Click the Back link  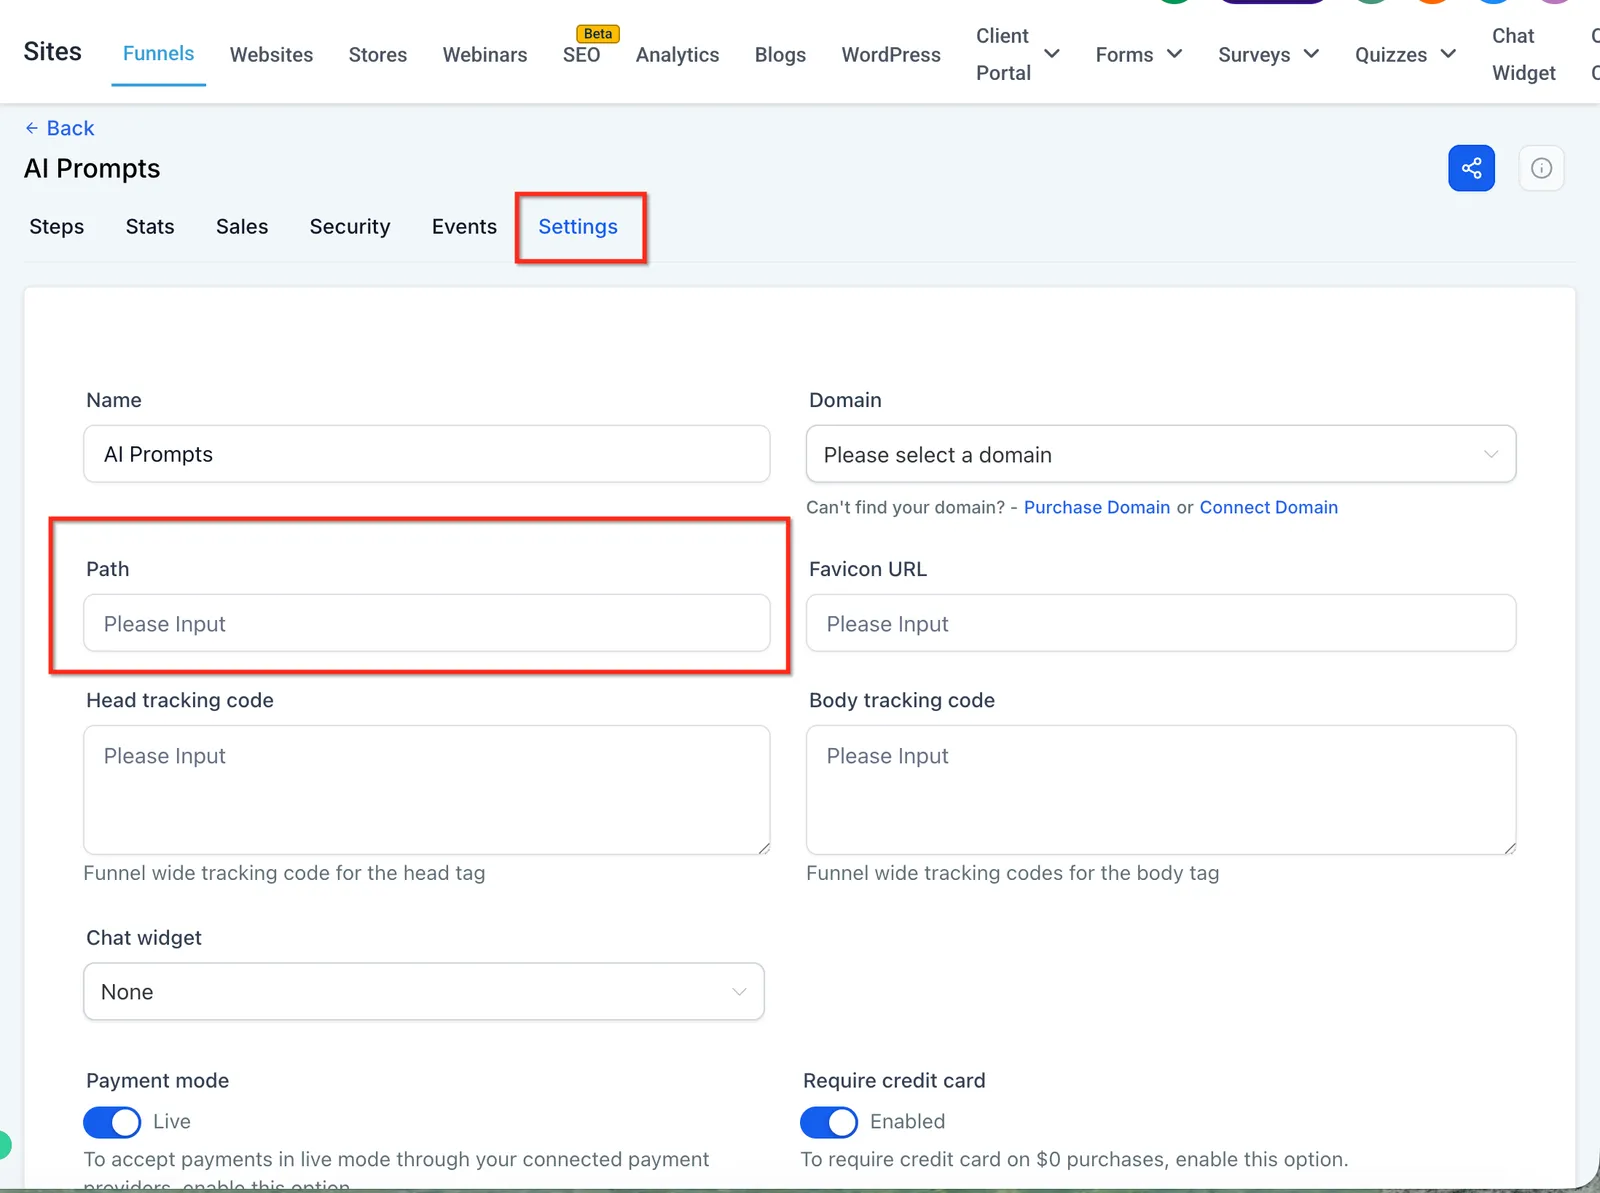(70, 128)
